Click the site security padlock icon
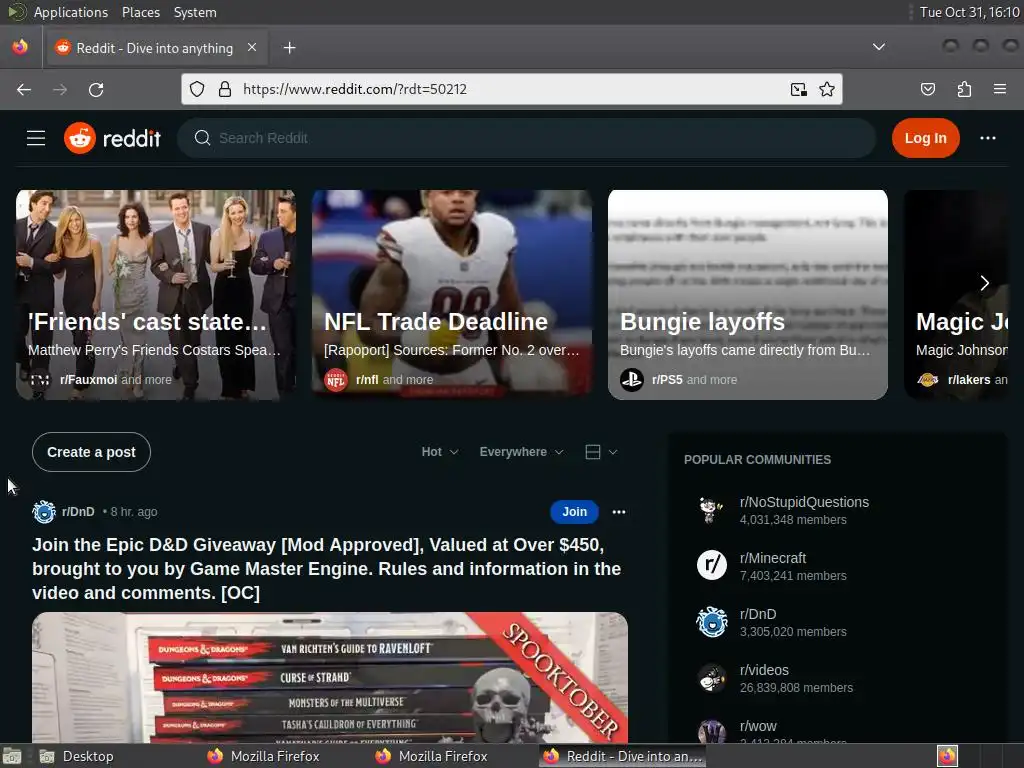Image resolution: width=1024 pixels, height=768 pixels. coord(225,89)
